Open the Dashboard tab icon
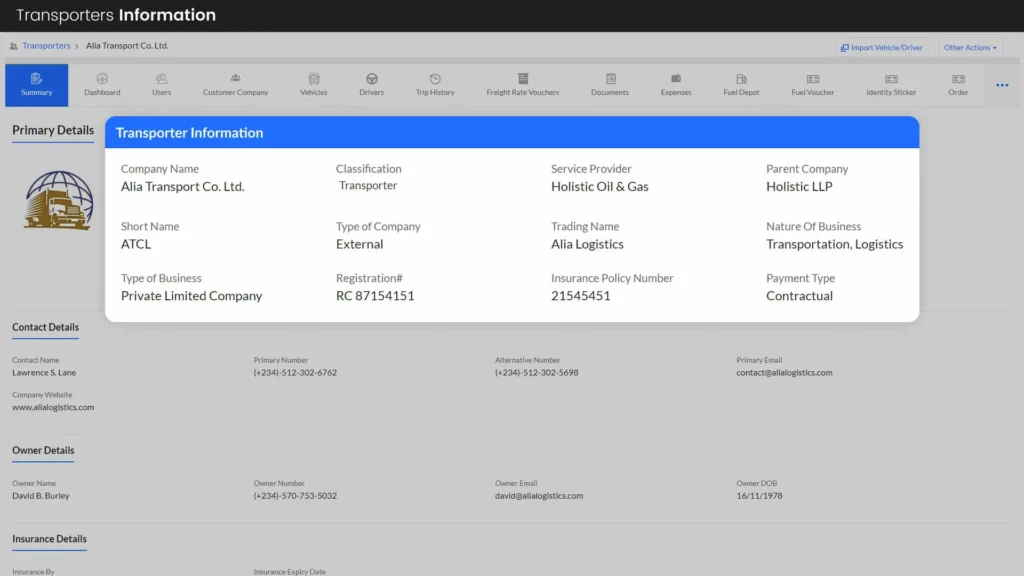 tap(102, 79)
